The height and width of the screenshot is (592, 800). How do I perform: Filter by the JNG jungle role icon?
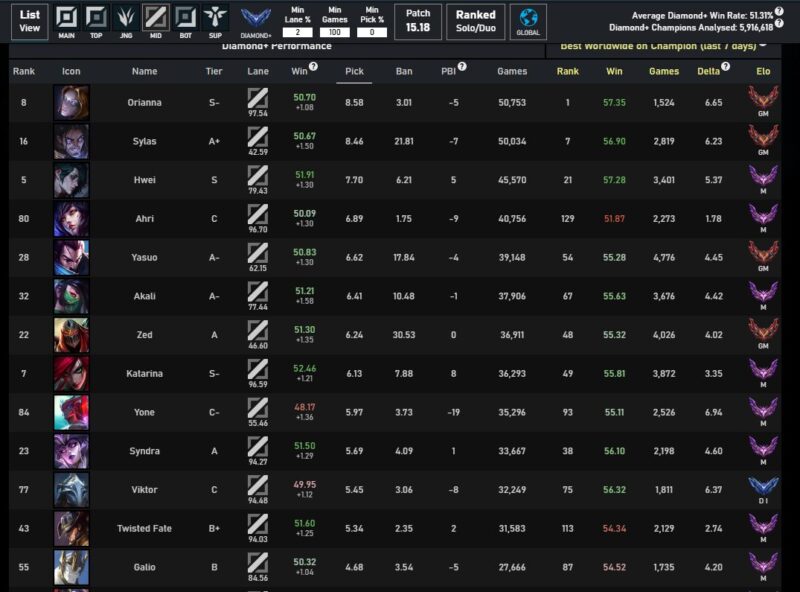125,18
